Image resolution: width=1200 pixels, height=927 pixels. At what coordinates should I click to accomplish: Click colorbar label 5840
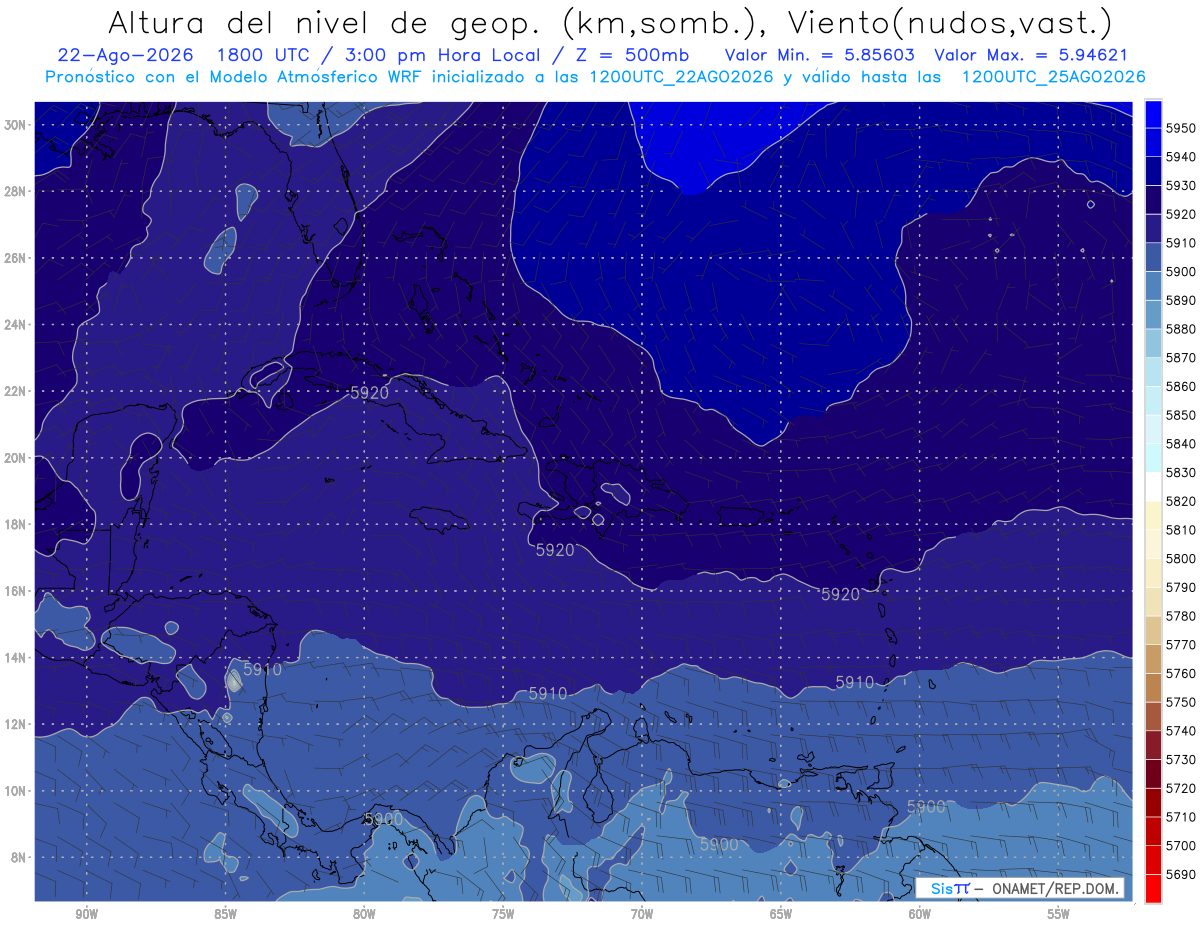point(1181,444)
